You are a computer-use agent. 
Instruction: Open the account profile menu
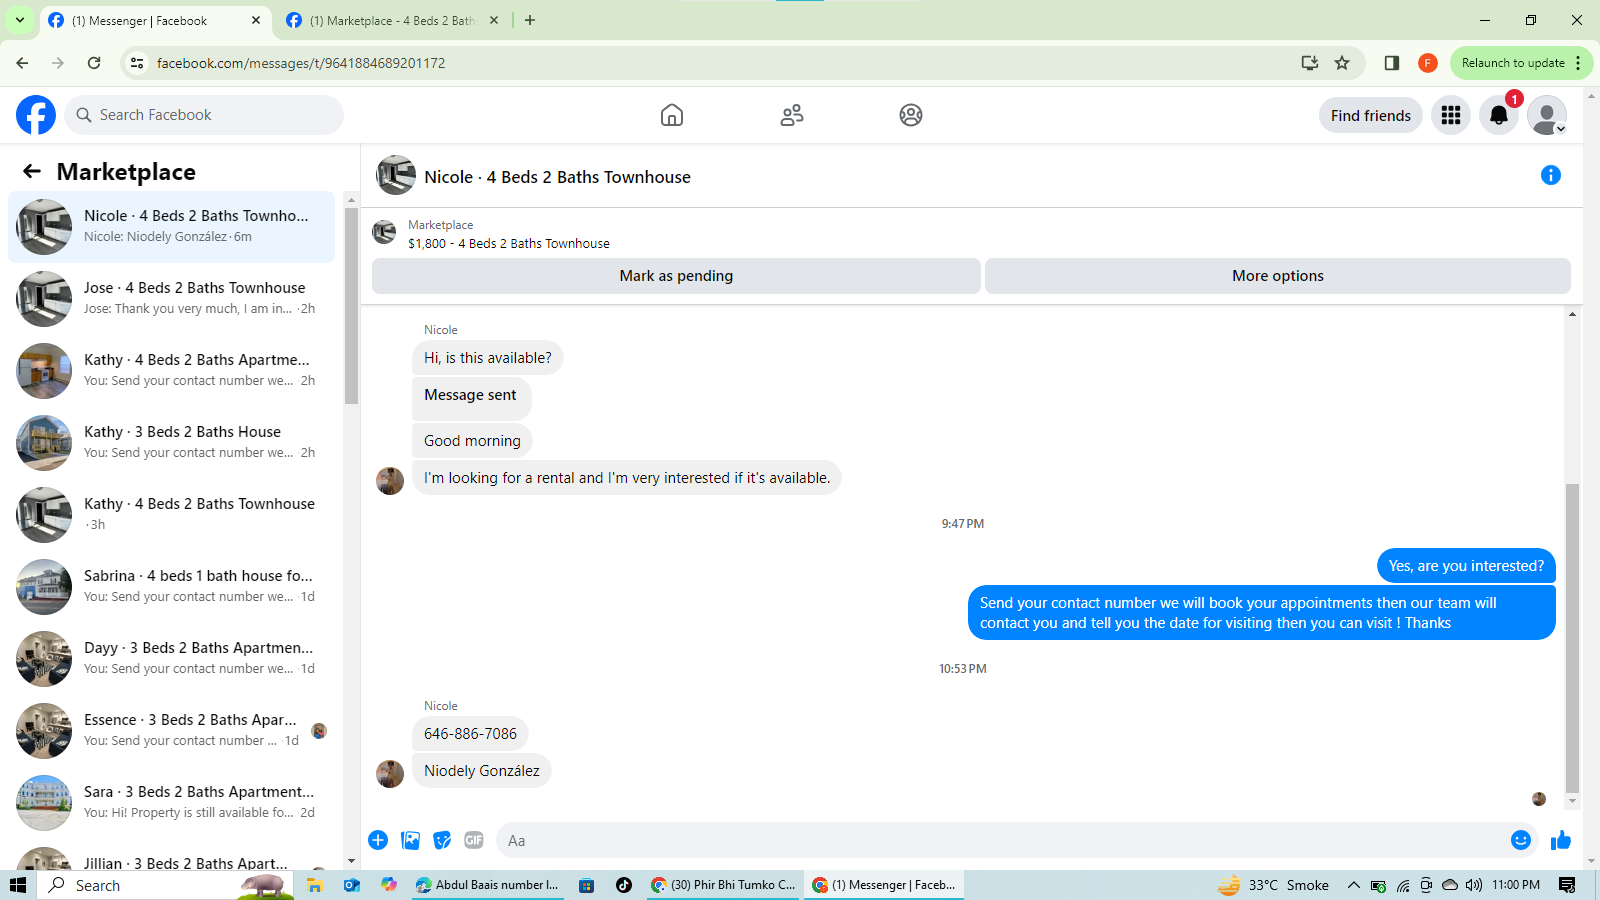click(x=1547, y=115)
